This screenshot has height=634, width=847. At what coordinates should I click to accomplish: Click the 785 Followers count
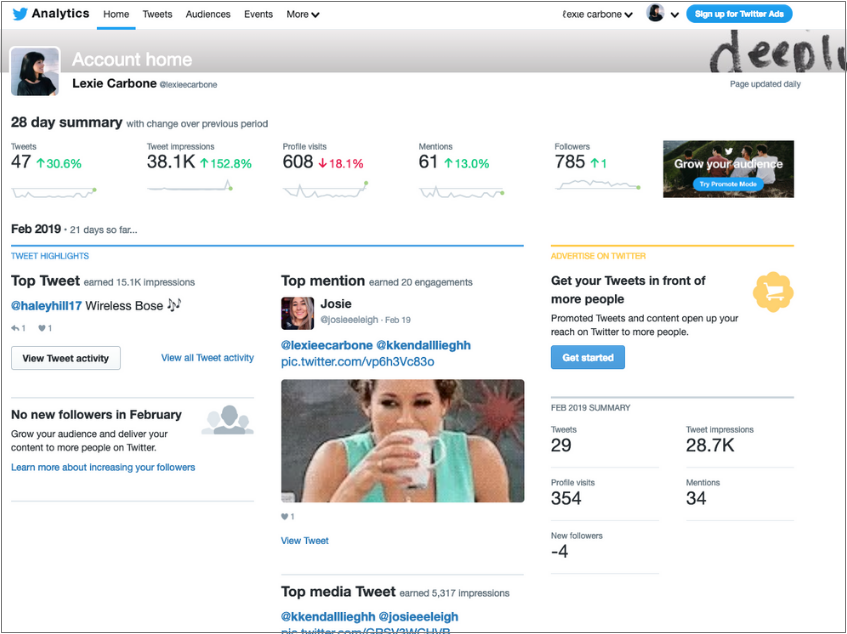[570, 161]
